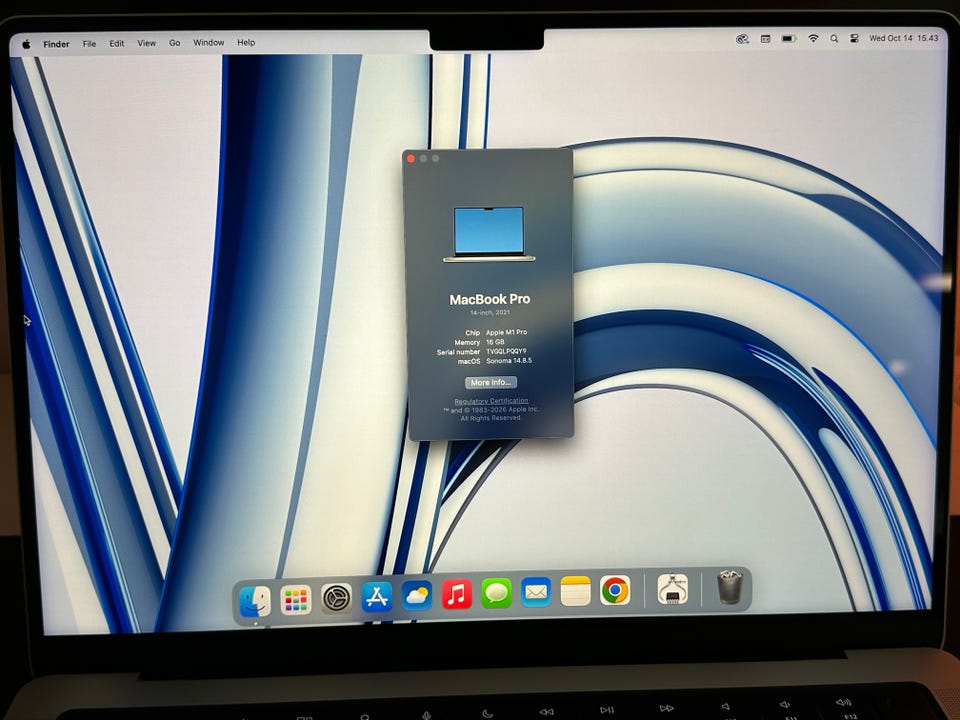
Task: Show Wi-Fi status in the menu bar
Action: [x=813, y=39]
